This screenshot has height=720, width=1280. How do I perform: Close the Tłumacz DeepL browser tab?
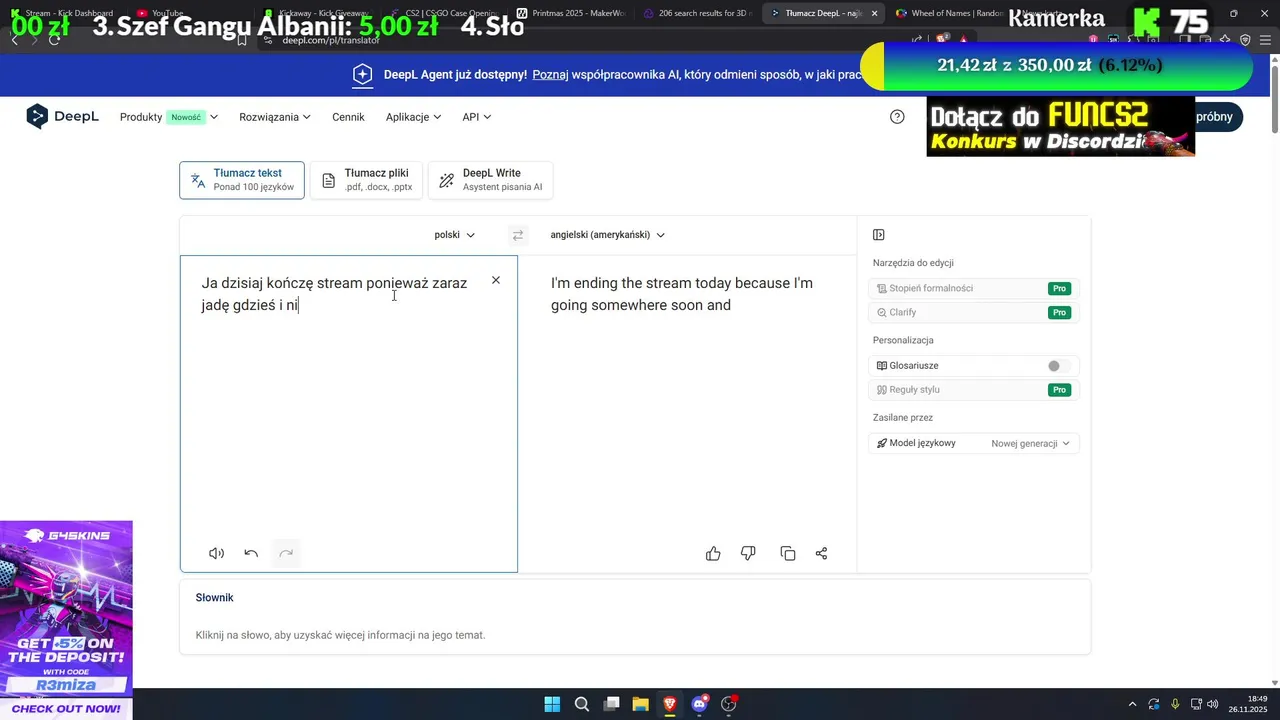875,13
